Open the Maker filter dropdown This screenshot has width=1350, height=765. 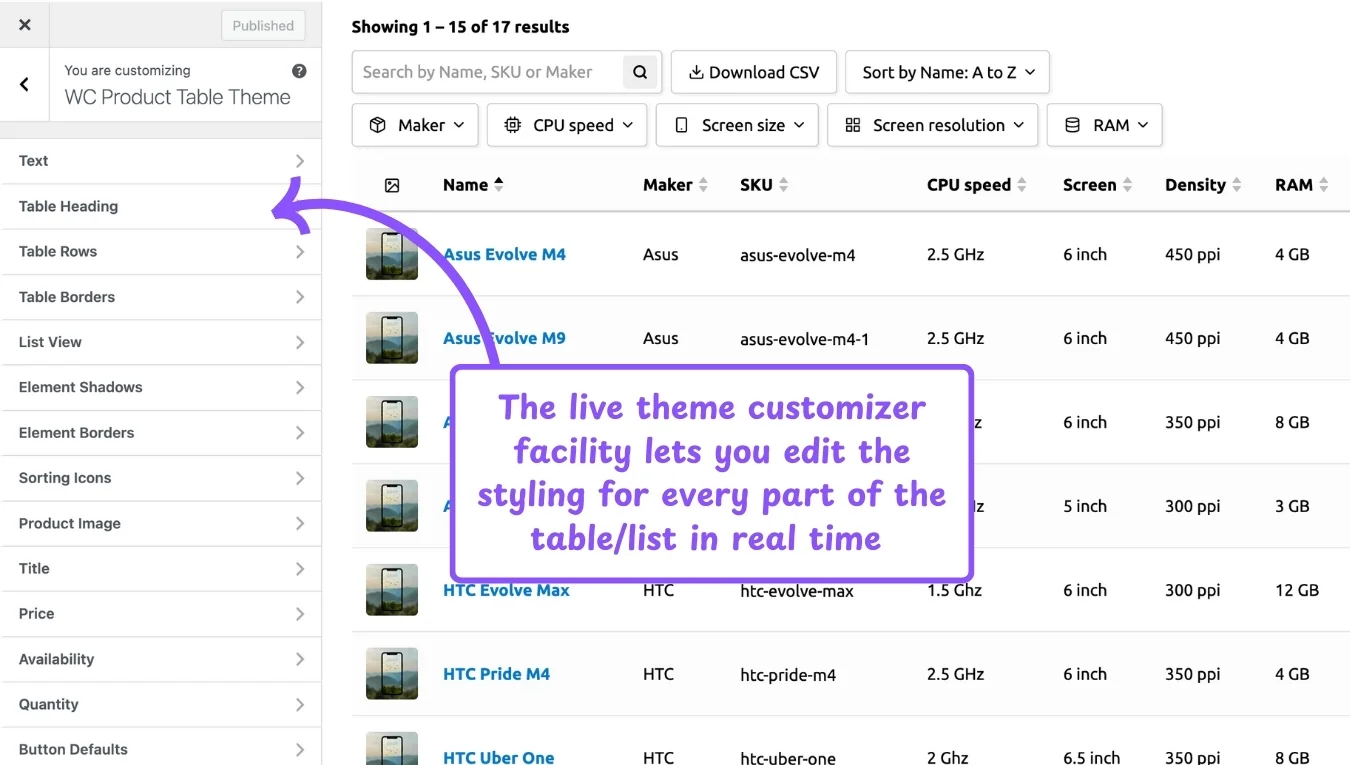(415, 125)
